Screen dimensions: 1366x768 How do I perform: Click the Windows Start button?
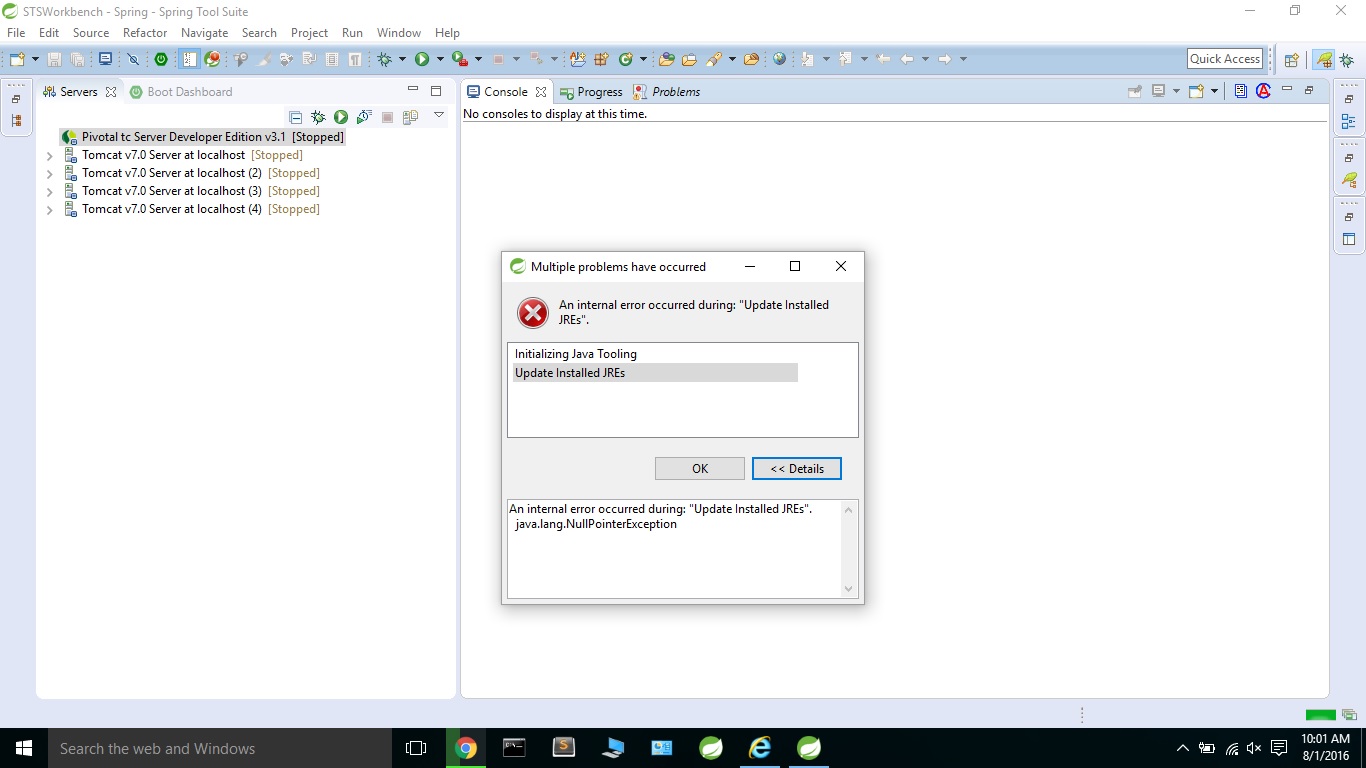(x=24, y=748)
